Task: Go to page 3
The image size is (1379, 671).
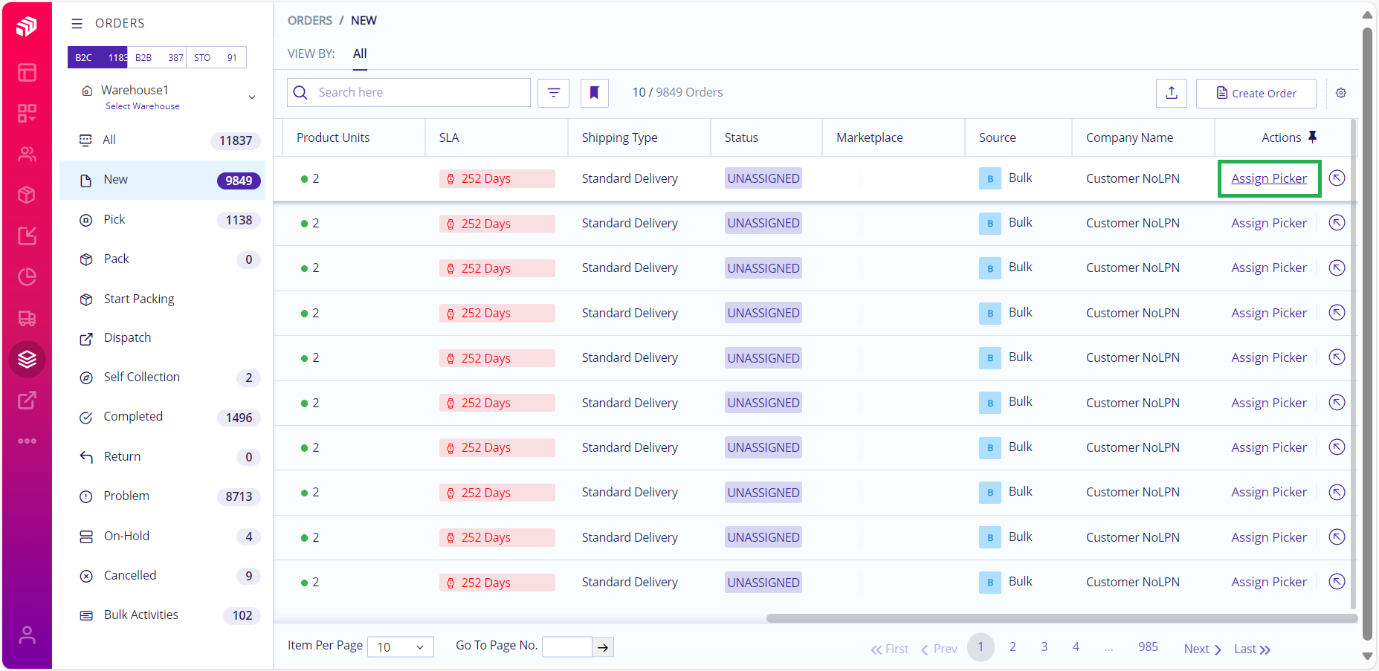Action: point(1044,647)
